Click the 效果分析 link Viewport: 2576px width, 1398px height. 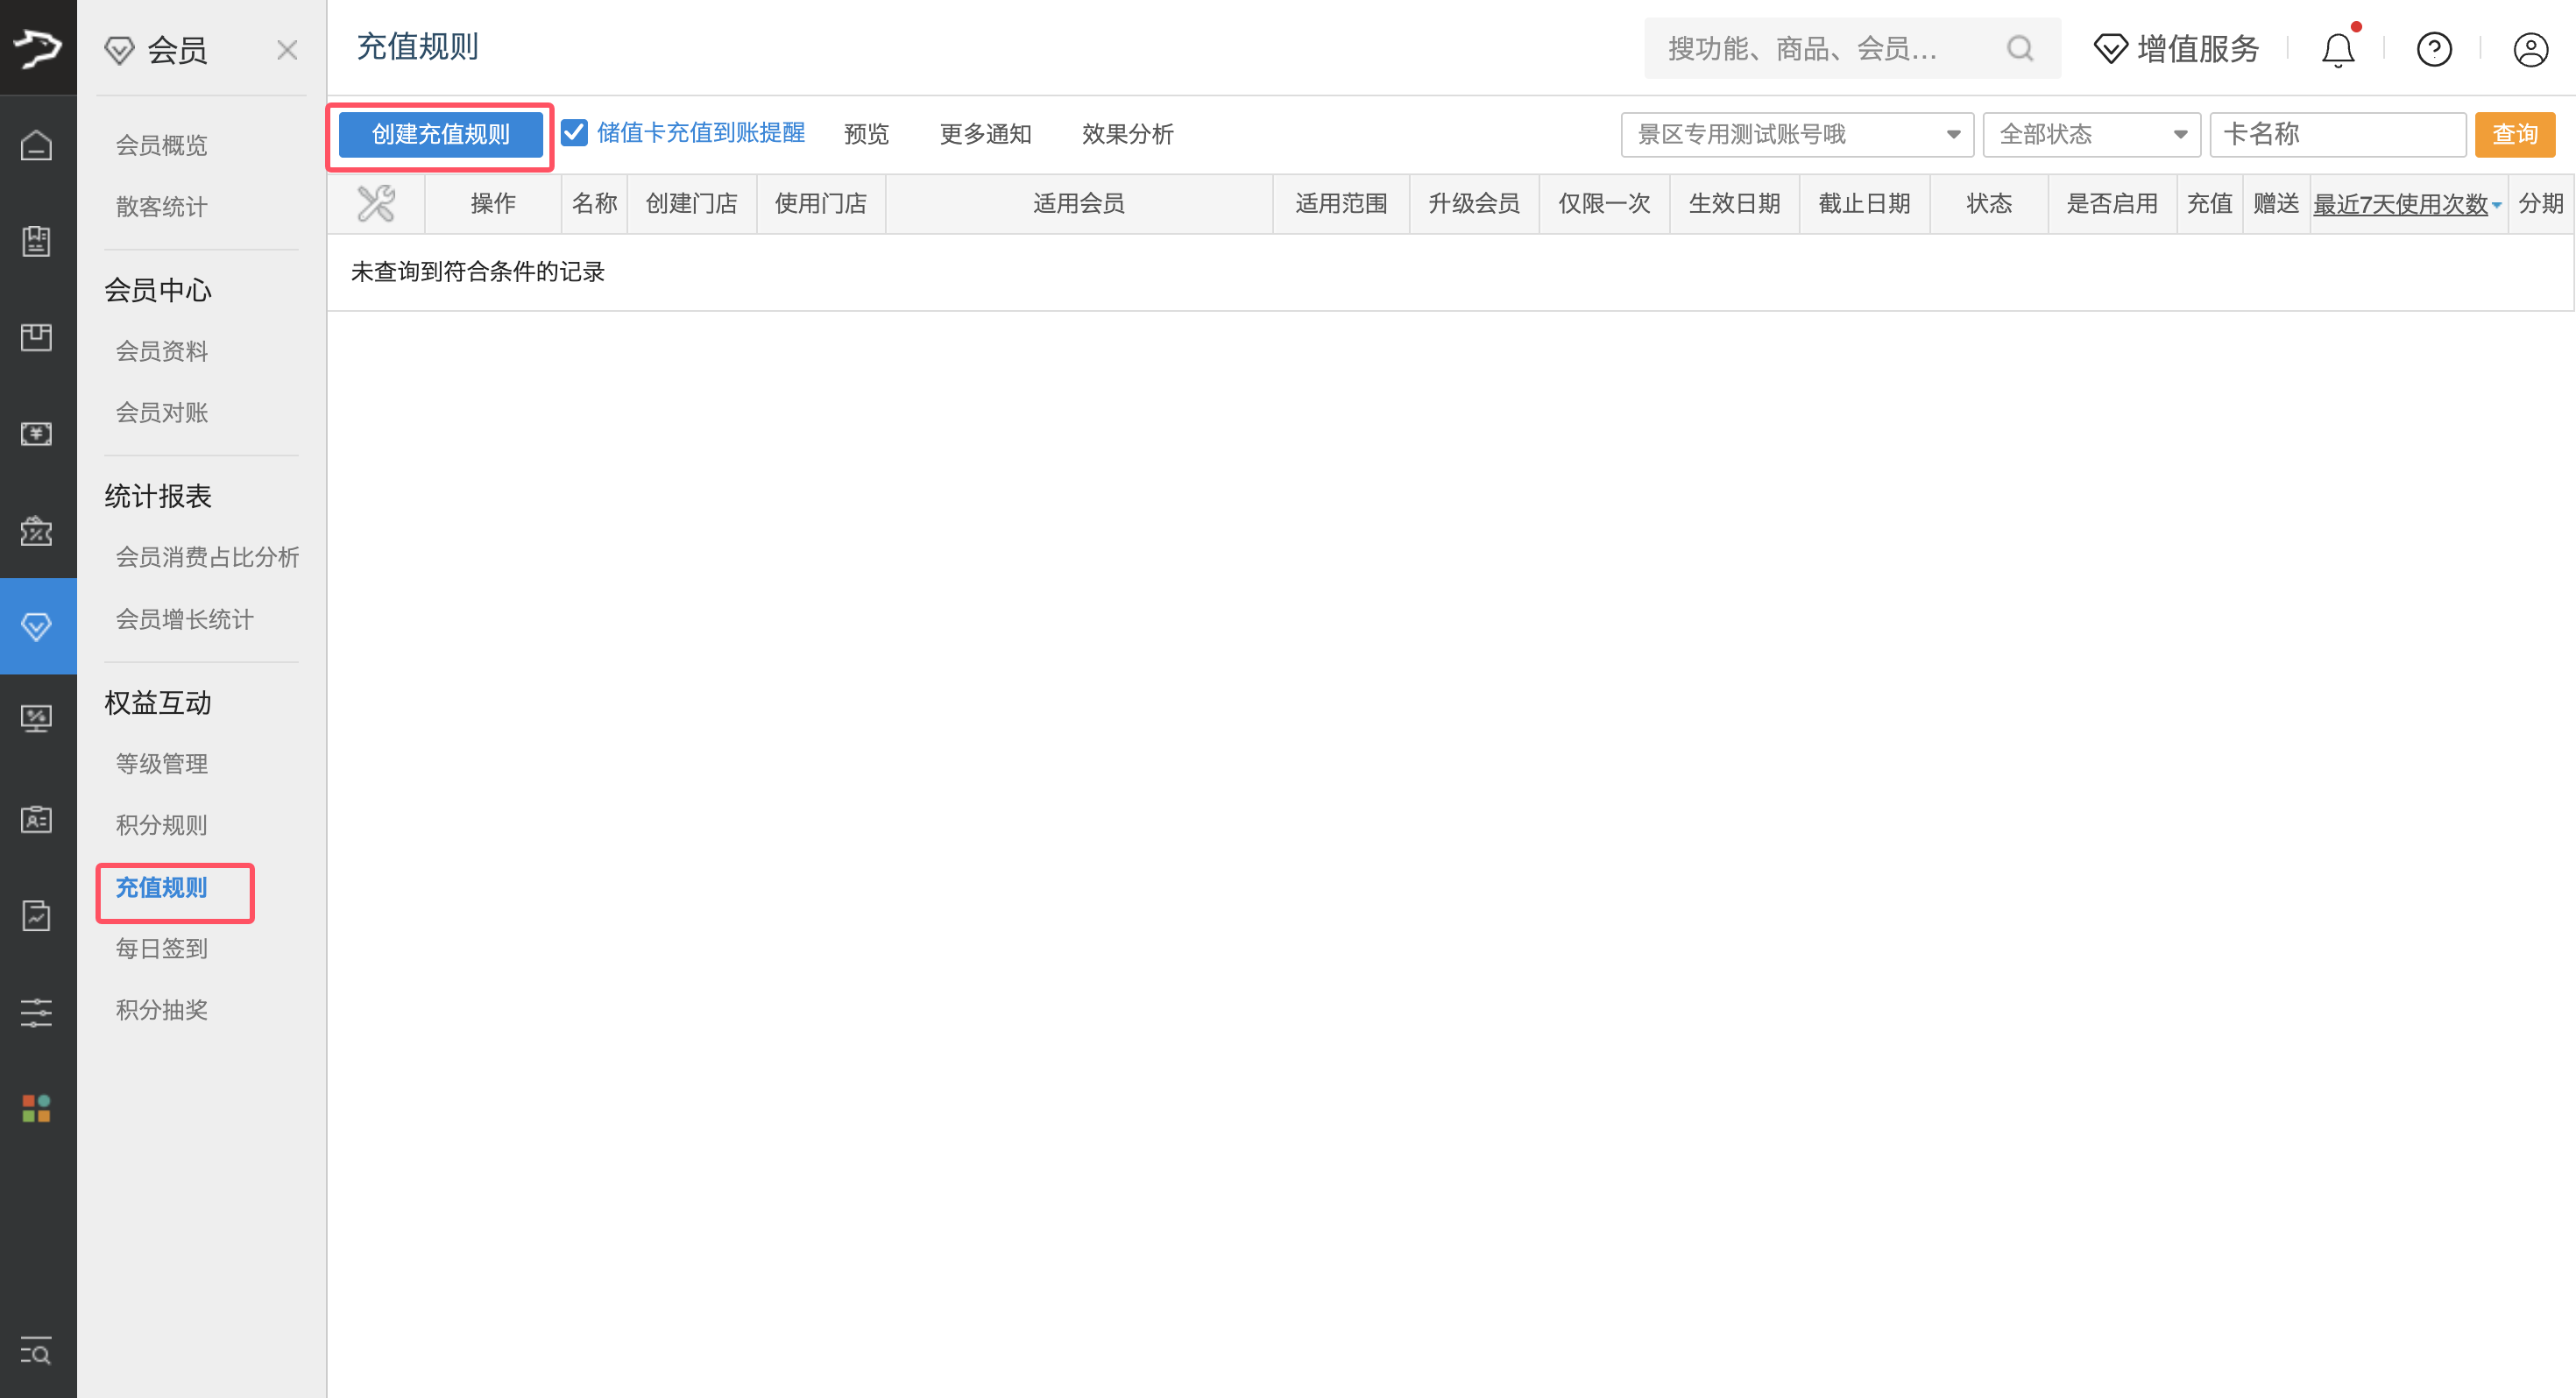pos(1127,134)
